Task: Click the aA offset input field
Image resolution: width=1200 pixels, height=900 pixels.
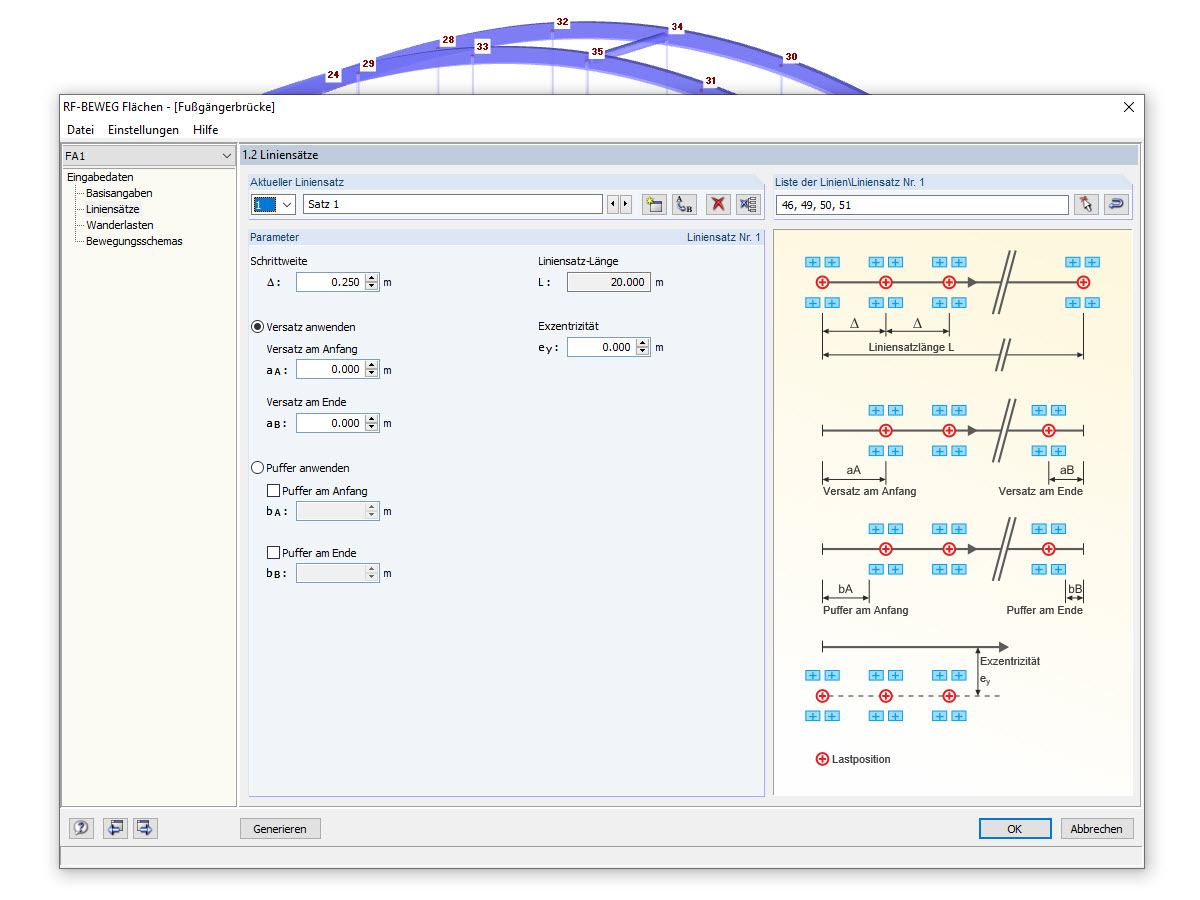Action: (x=331, y=369)
